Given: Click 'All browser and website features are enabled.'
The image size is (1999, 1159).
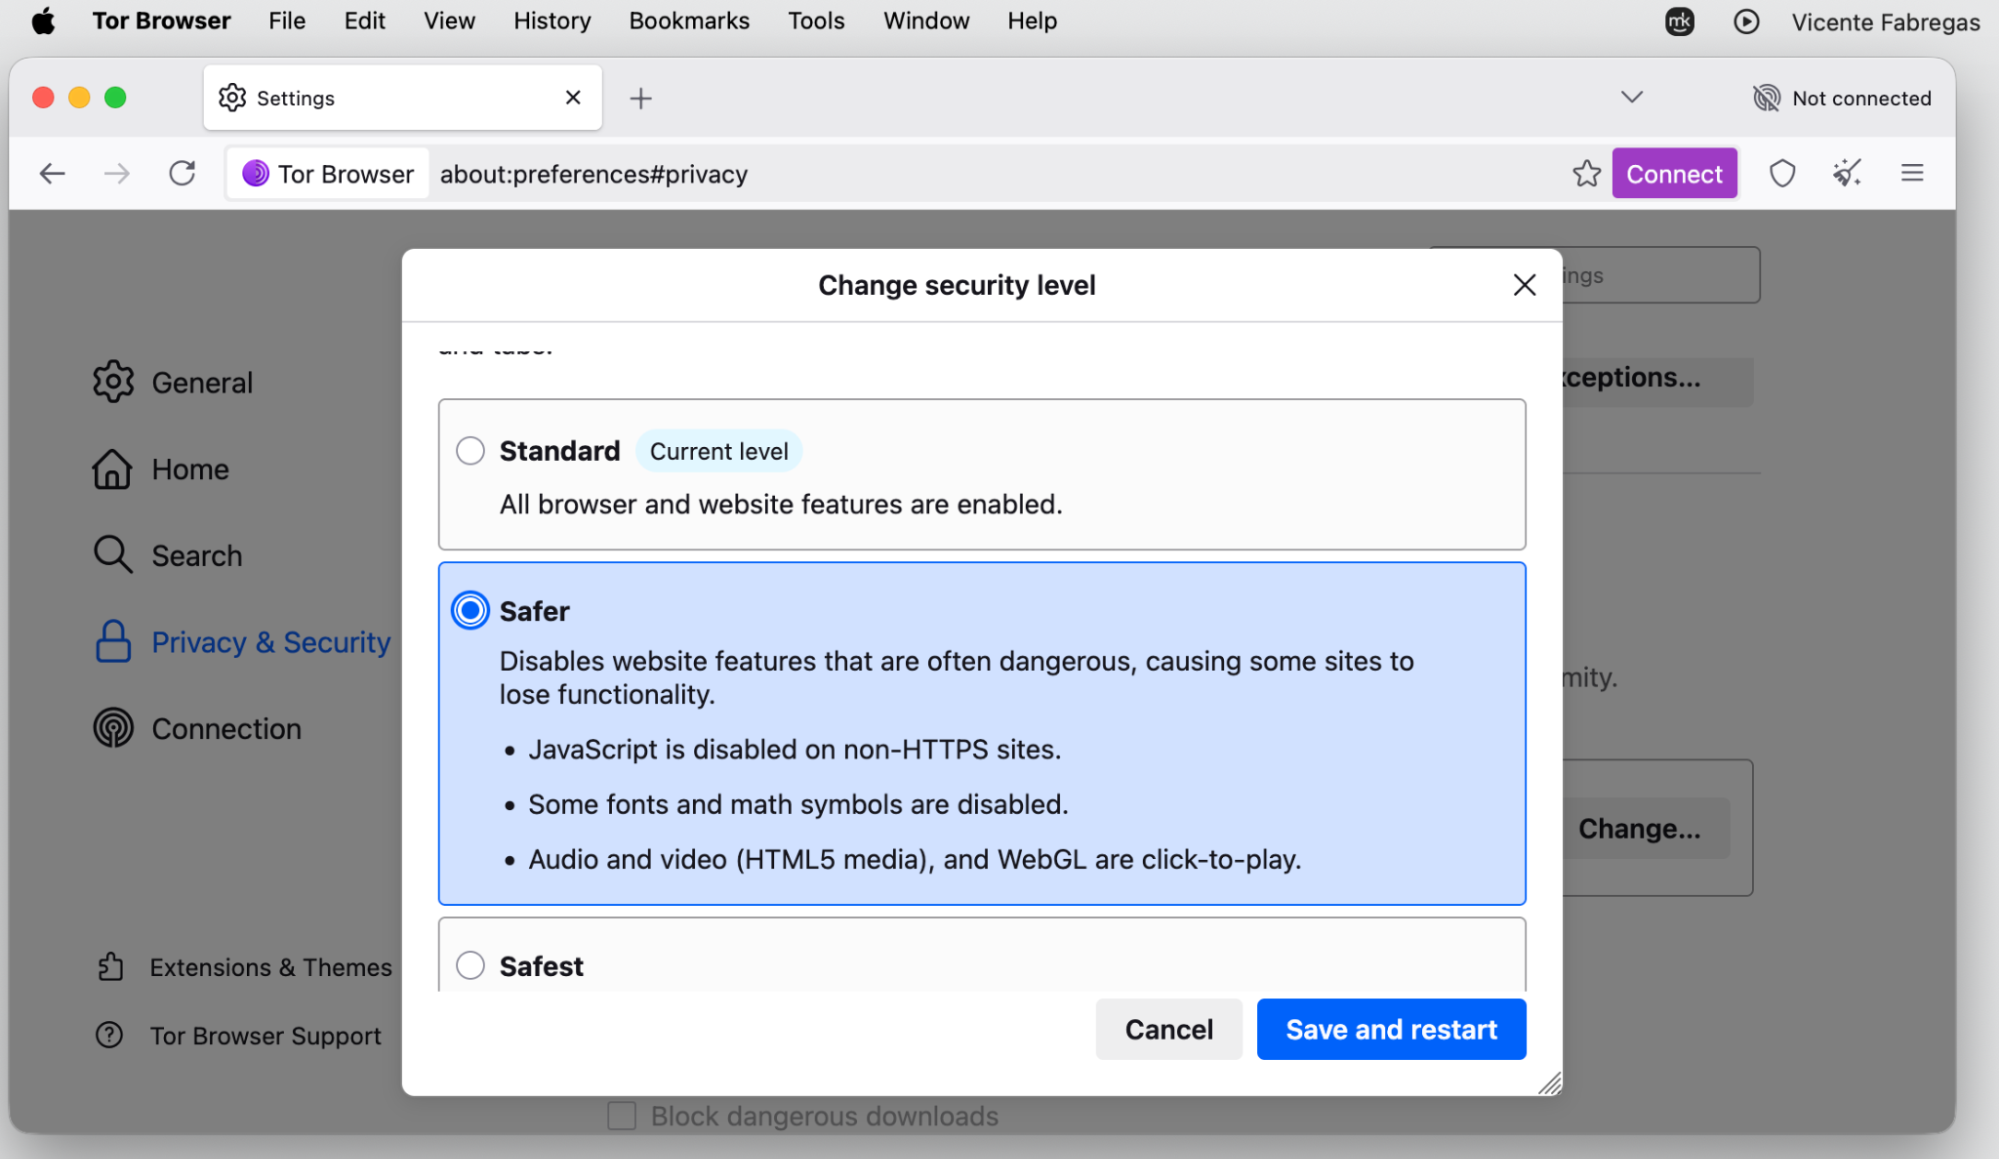Looking at the screenshot, I should pyautogui.click(x=781, y=504).
